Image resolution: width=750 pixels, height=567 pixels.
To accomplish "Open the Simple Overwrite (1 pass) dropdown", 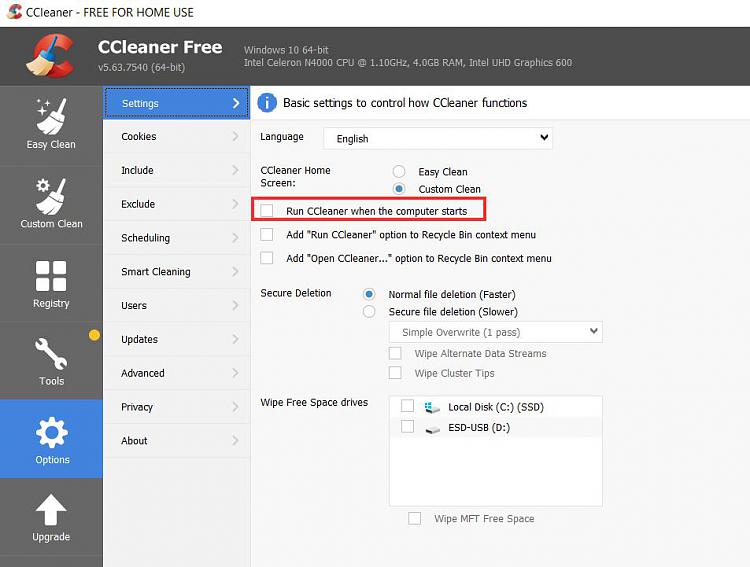I will [x=496, y=332].
